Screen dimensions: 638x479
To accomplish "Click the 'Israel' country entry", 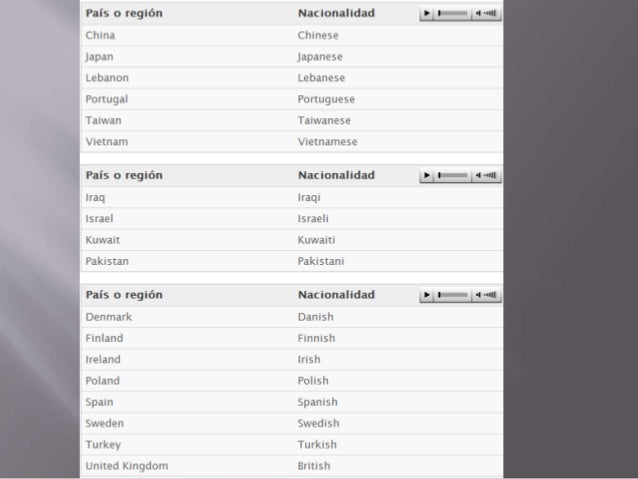I will (x=100, y=218).
